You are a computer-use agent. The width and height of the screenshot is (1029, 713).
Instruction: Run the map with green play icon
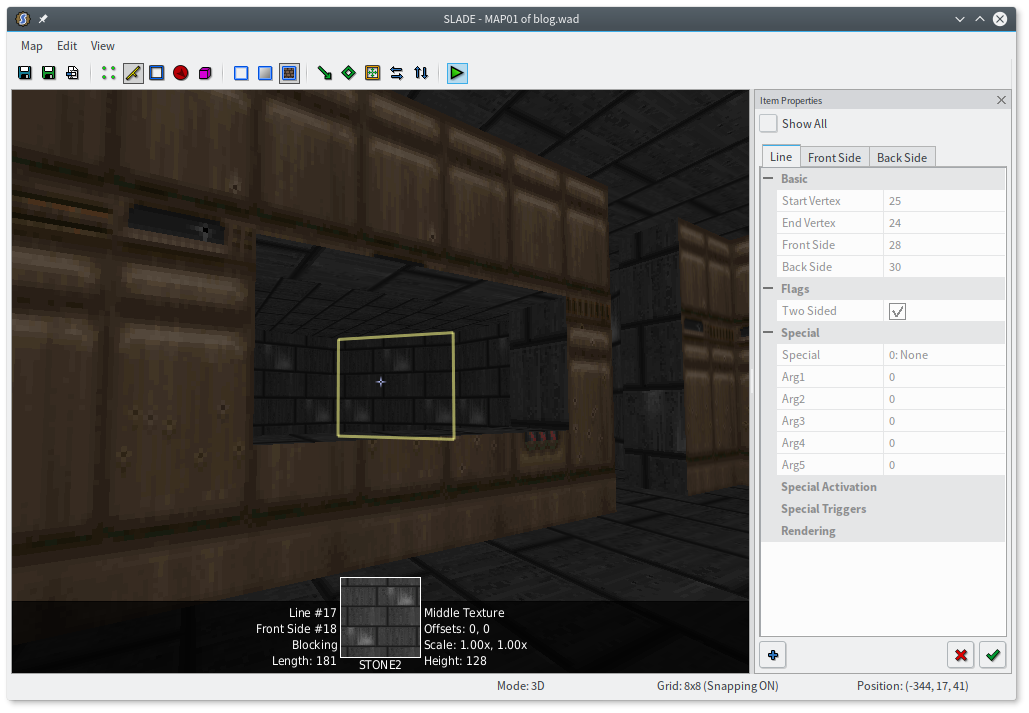[x=457, y=73]
